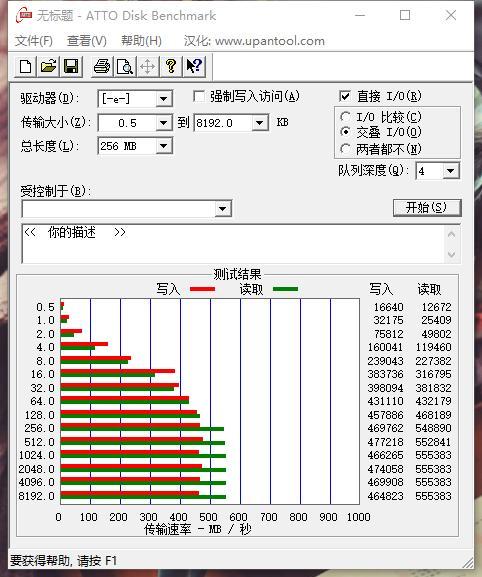Select 交叠 I/O(O) radio button
This screenshot has width=482, height=577.
[x=345, y=132]
